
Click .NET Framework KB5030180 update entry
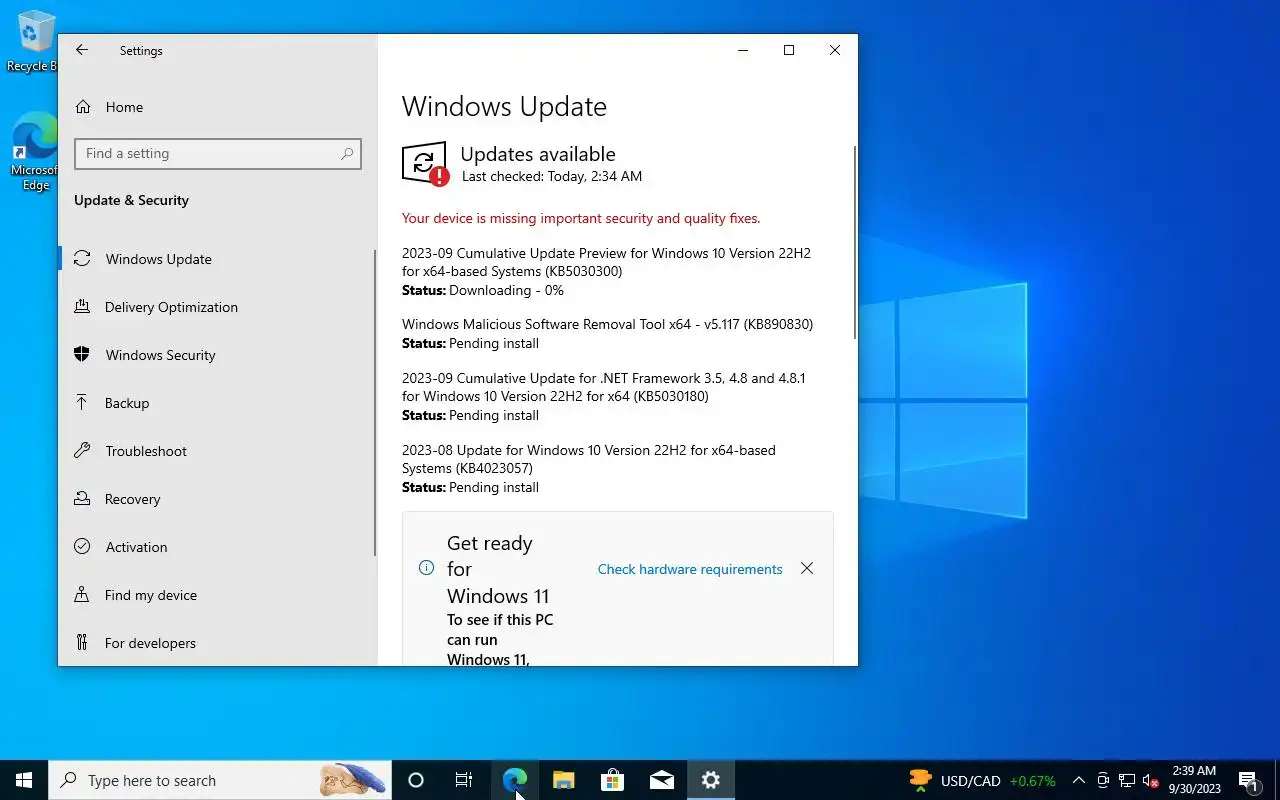tap(603, 387)
